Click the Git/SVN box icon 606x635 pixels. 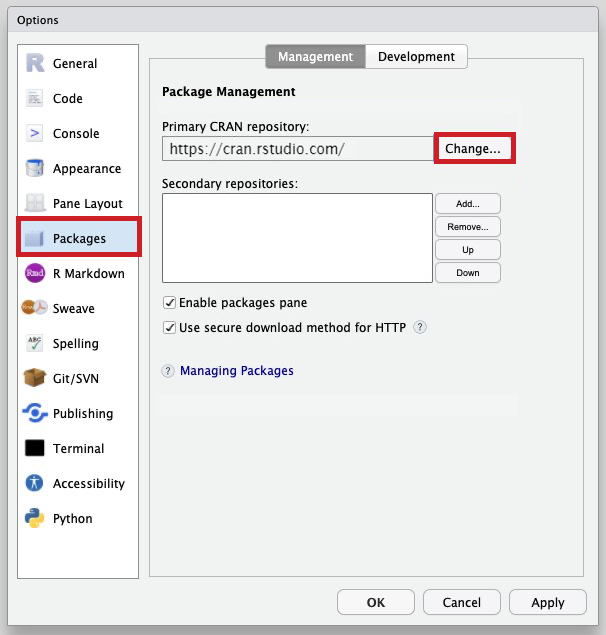tap(35, 378)
